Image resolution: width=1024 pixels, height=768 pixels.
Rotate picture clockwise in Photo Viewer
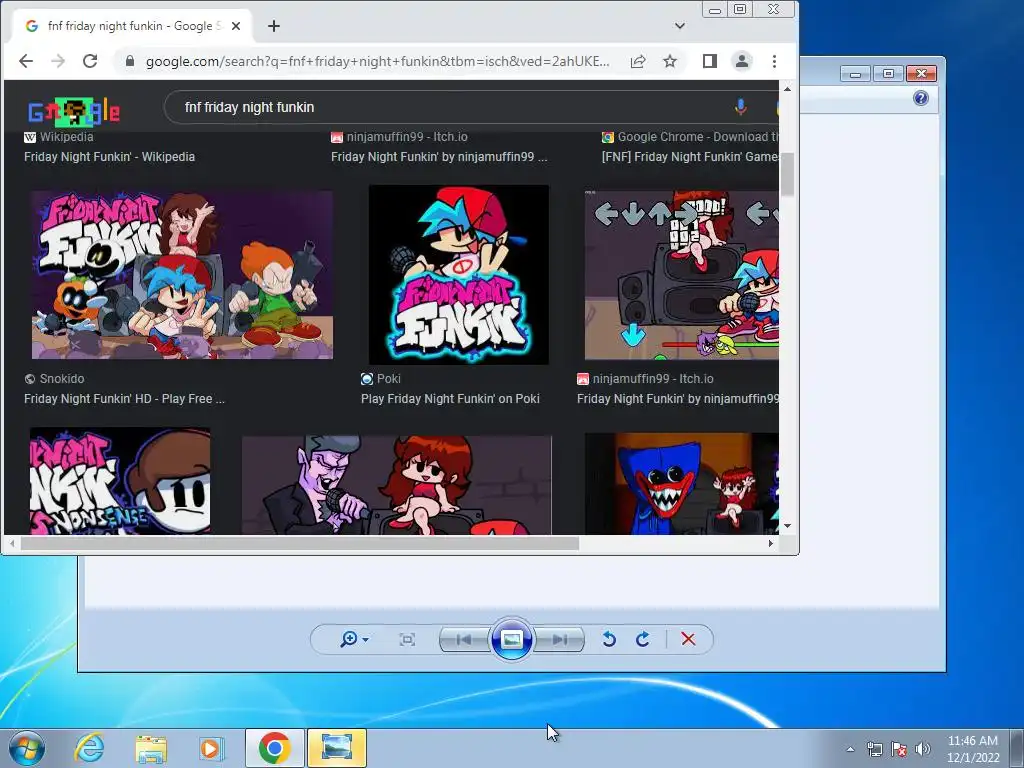tap(643, 639)
